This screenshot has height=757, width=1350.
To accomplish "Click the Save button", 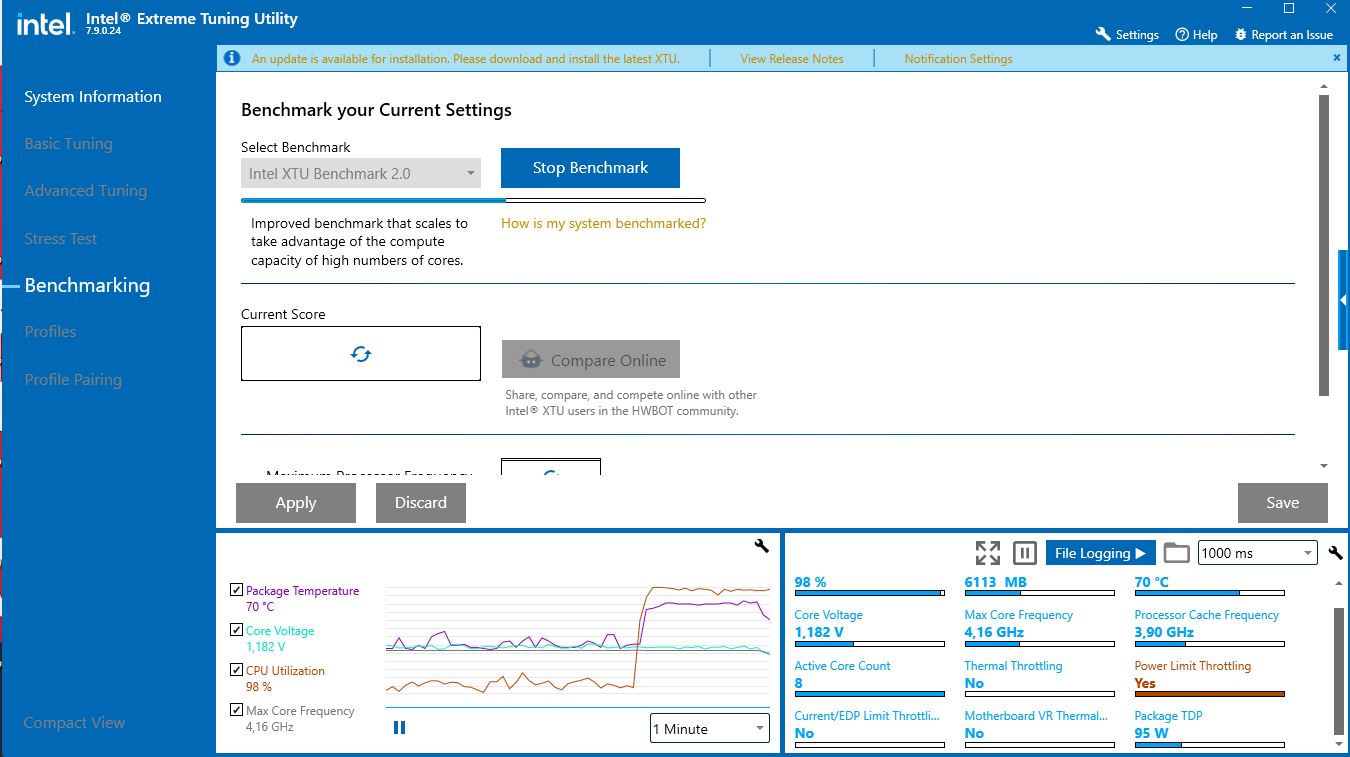I will click(1283, 503).
